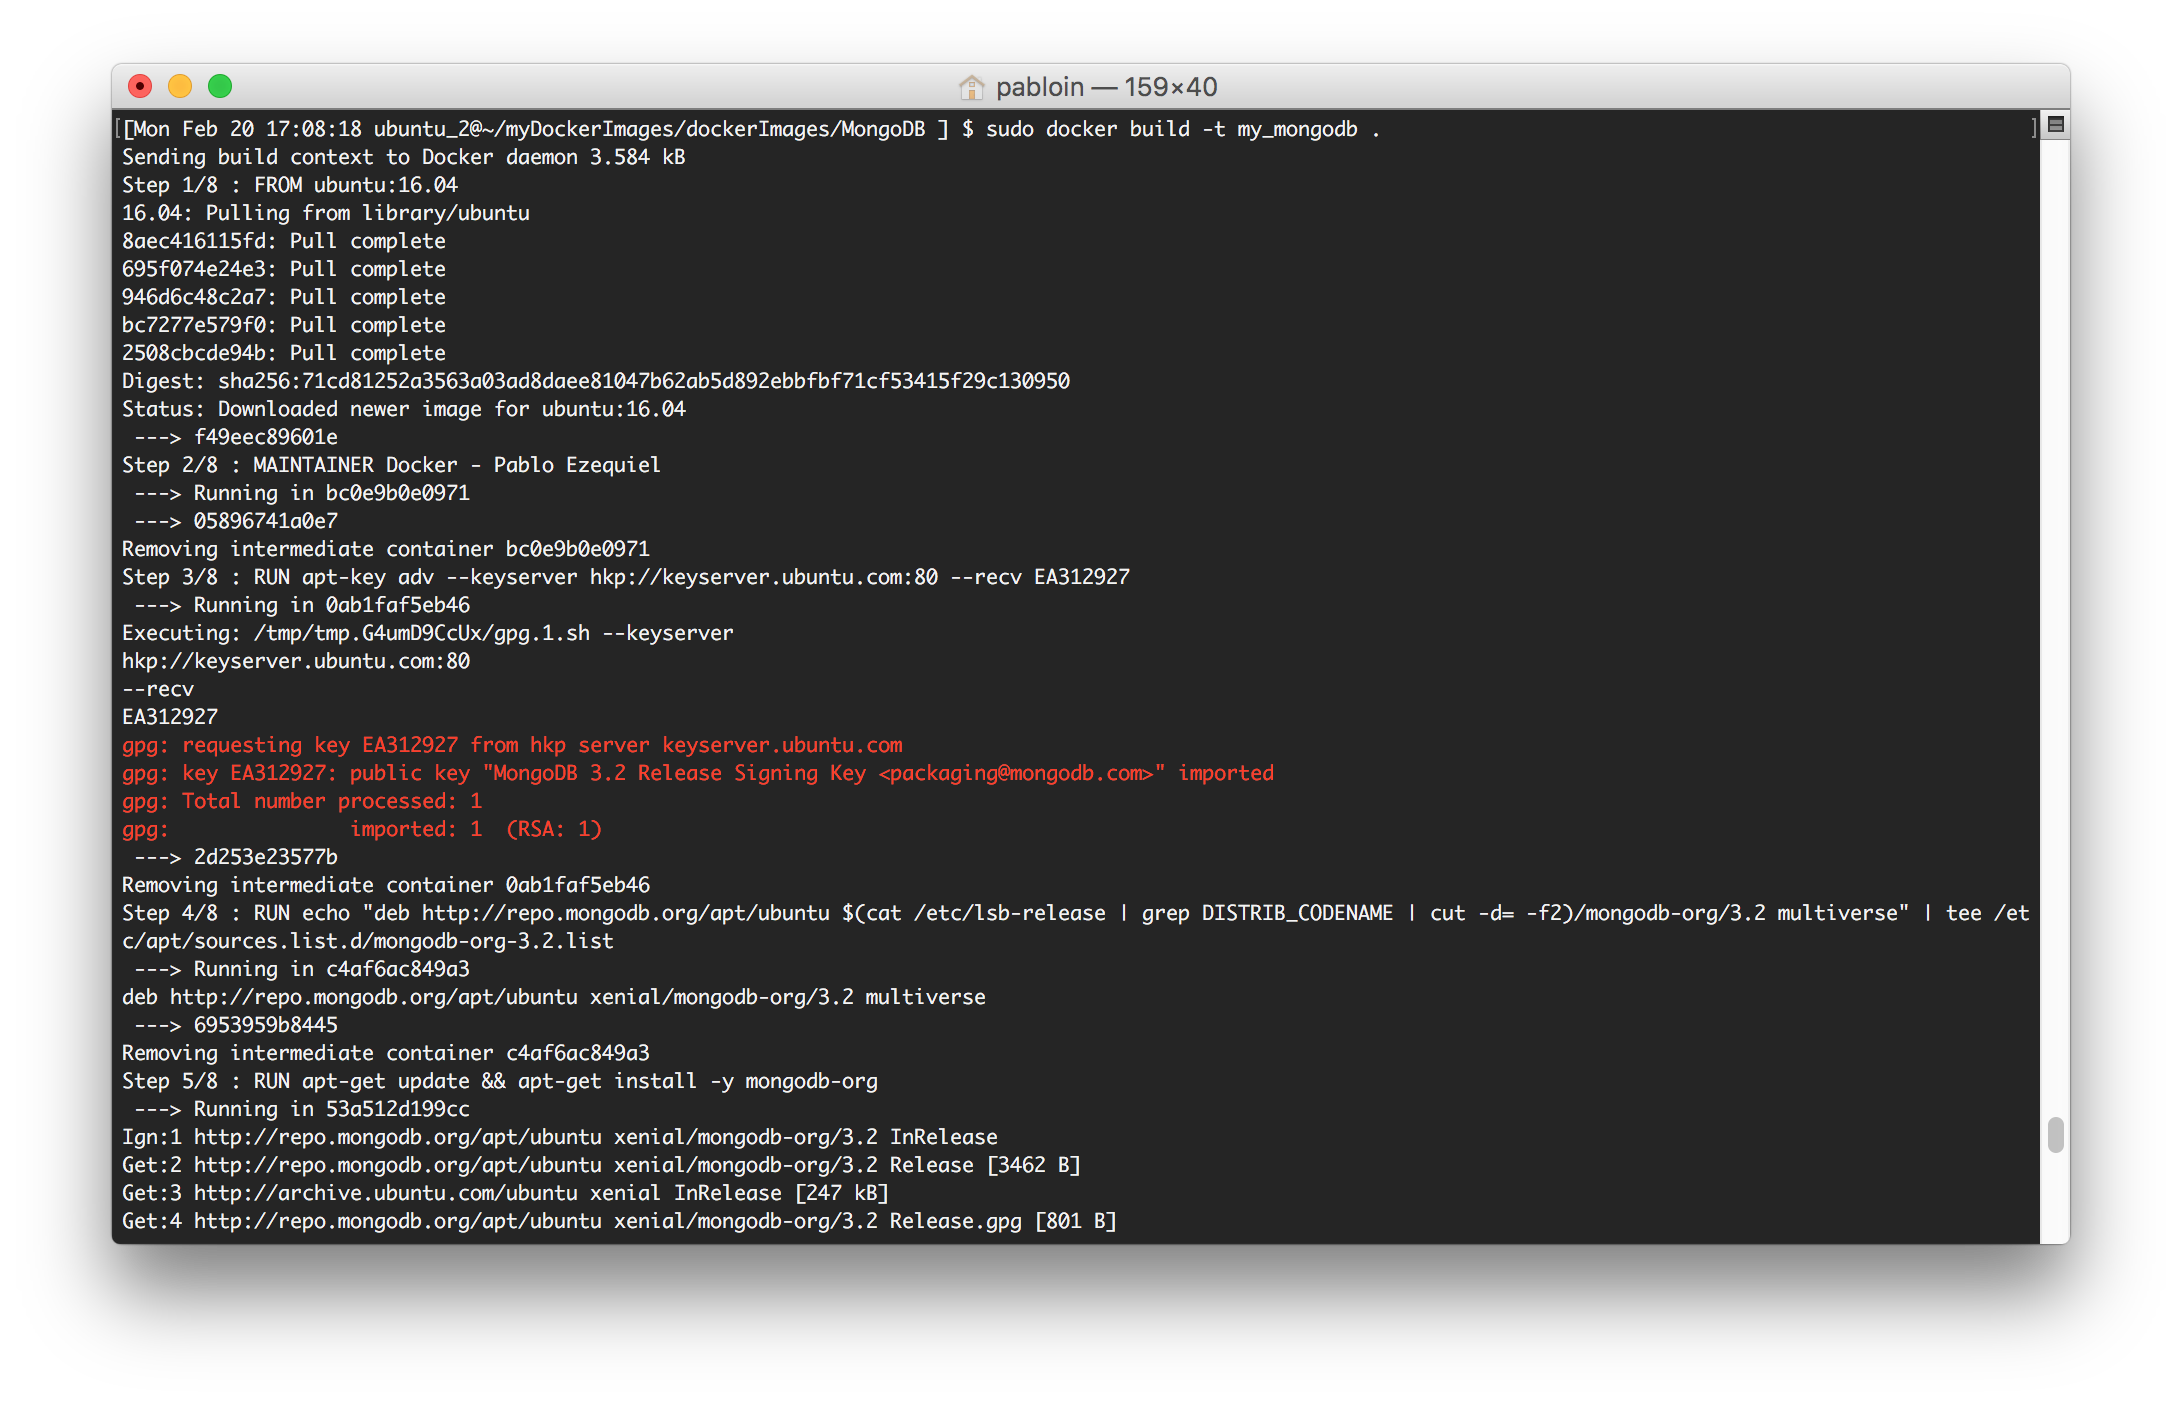Screen dimensions: 2182x1404
Task: Close the terminal window with red button
Action: coord(140,87)
